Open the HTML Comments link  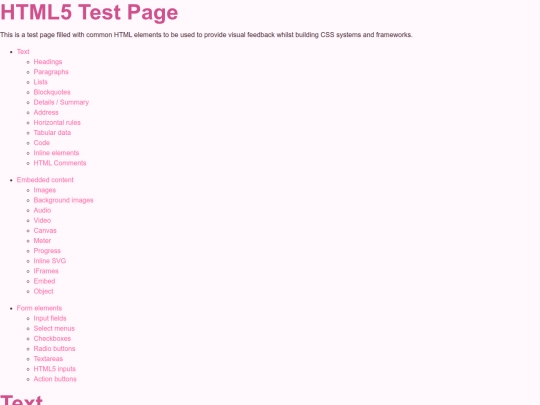coord(60,163)
